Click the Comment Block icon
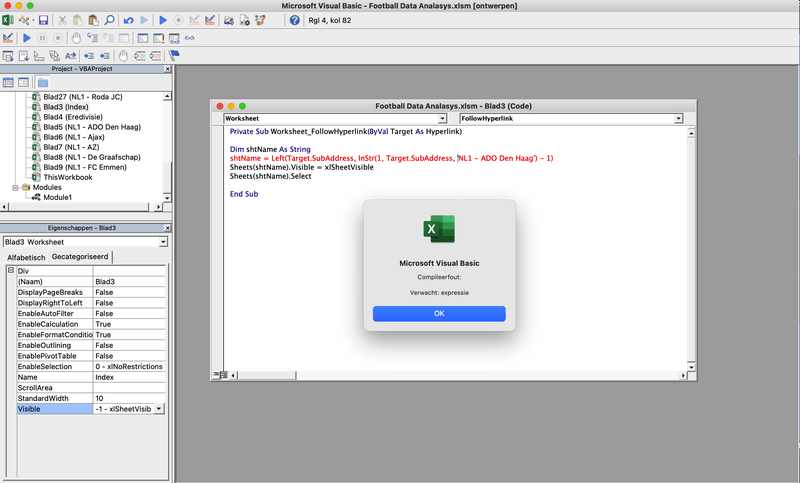This screenshot has height=483, width=800. [x=139, y=56]
